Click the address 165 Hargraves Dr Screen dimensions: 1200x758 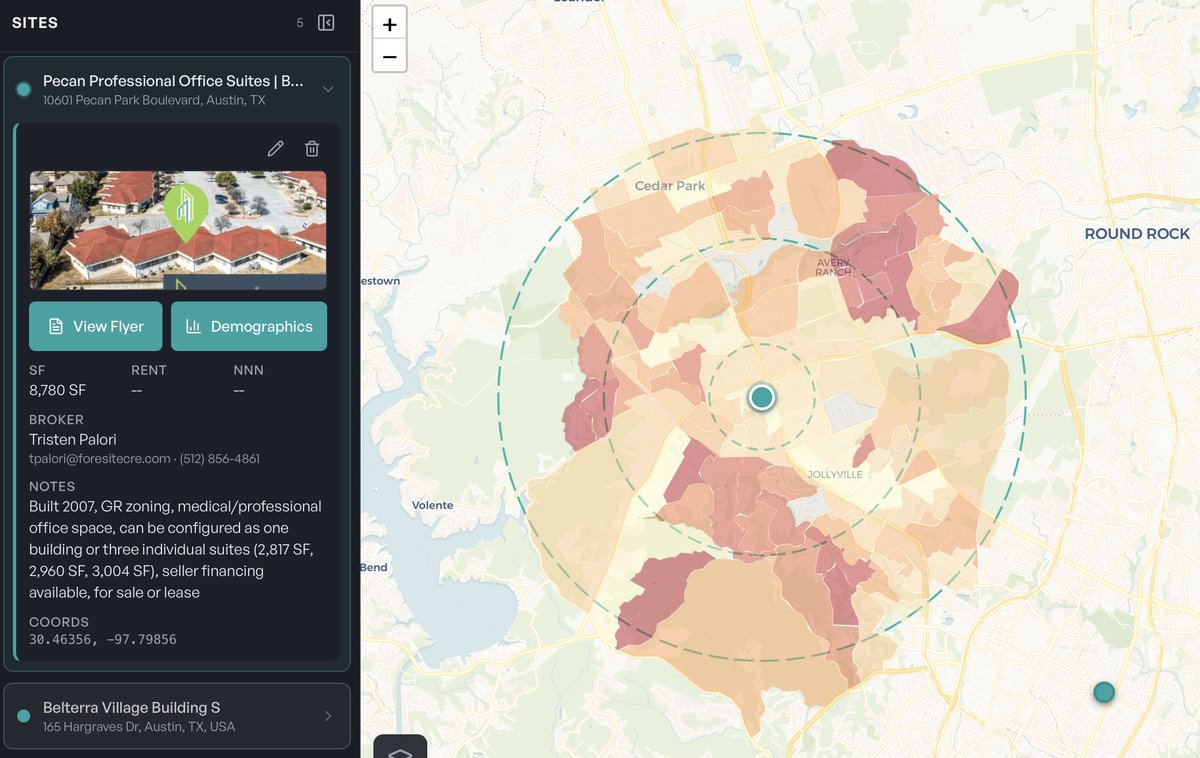(x=139, y=727)
